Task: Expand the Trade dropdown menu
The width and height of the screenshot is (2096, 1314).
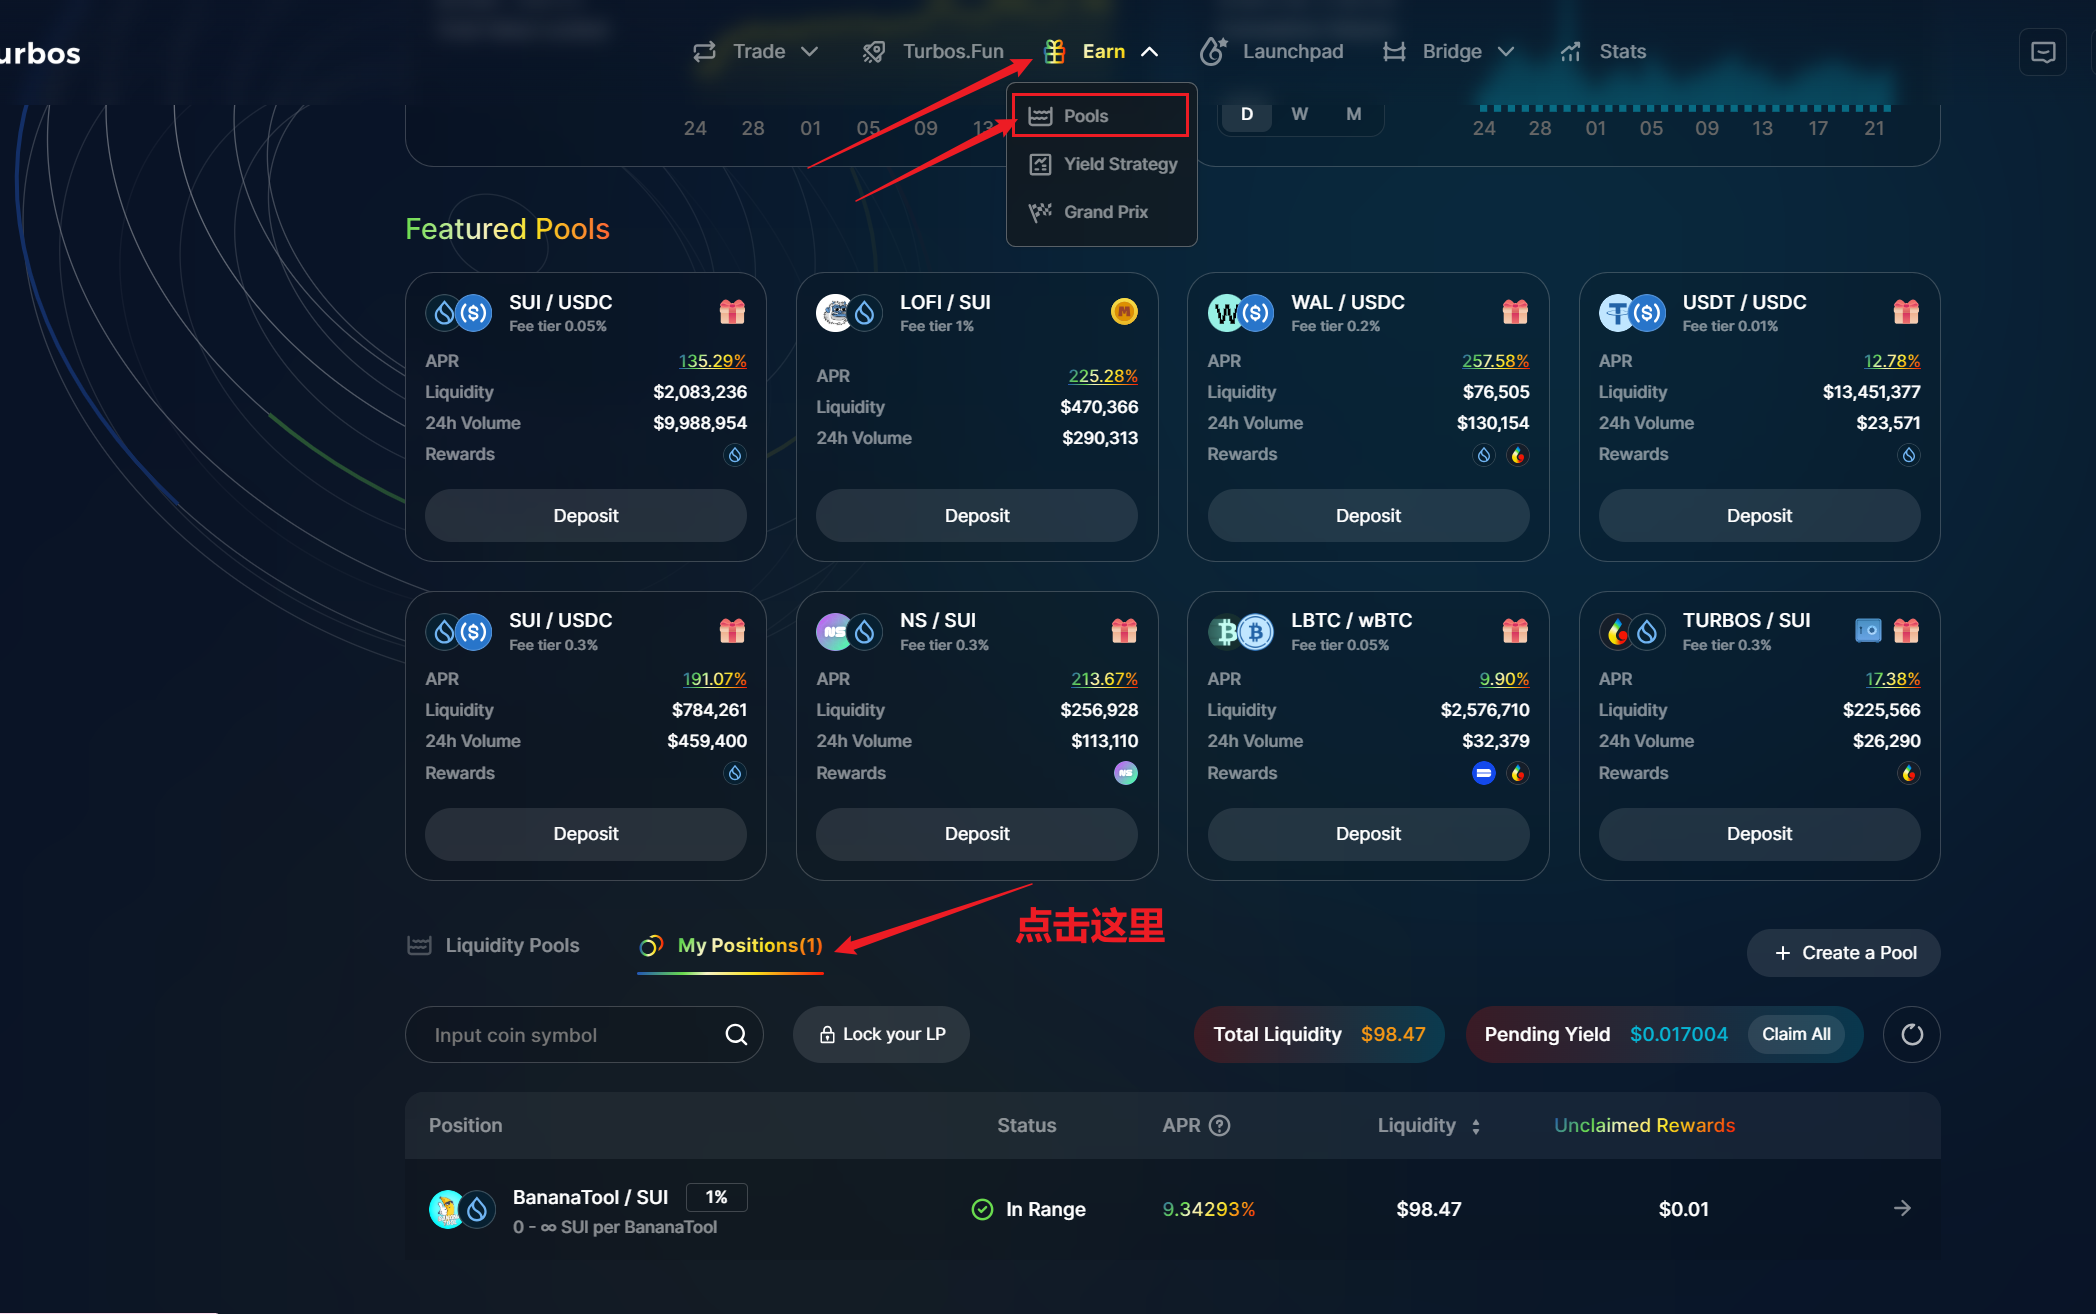Action: click(x=757, y=51)
